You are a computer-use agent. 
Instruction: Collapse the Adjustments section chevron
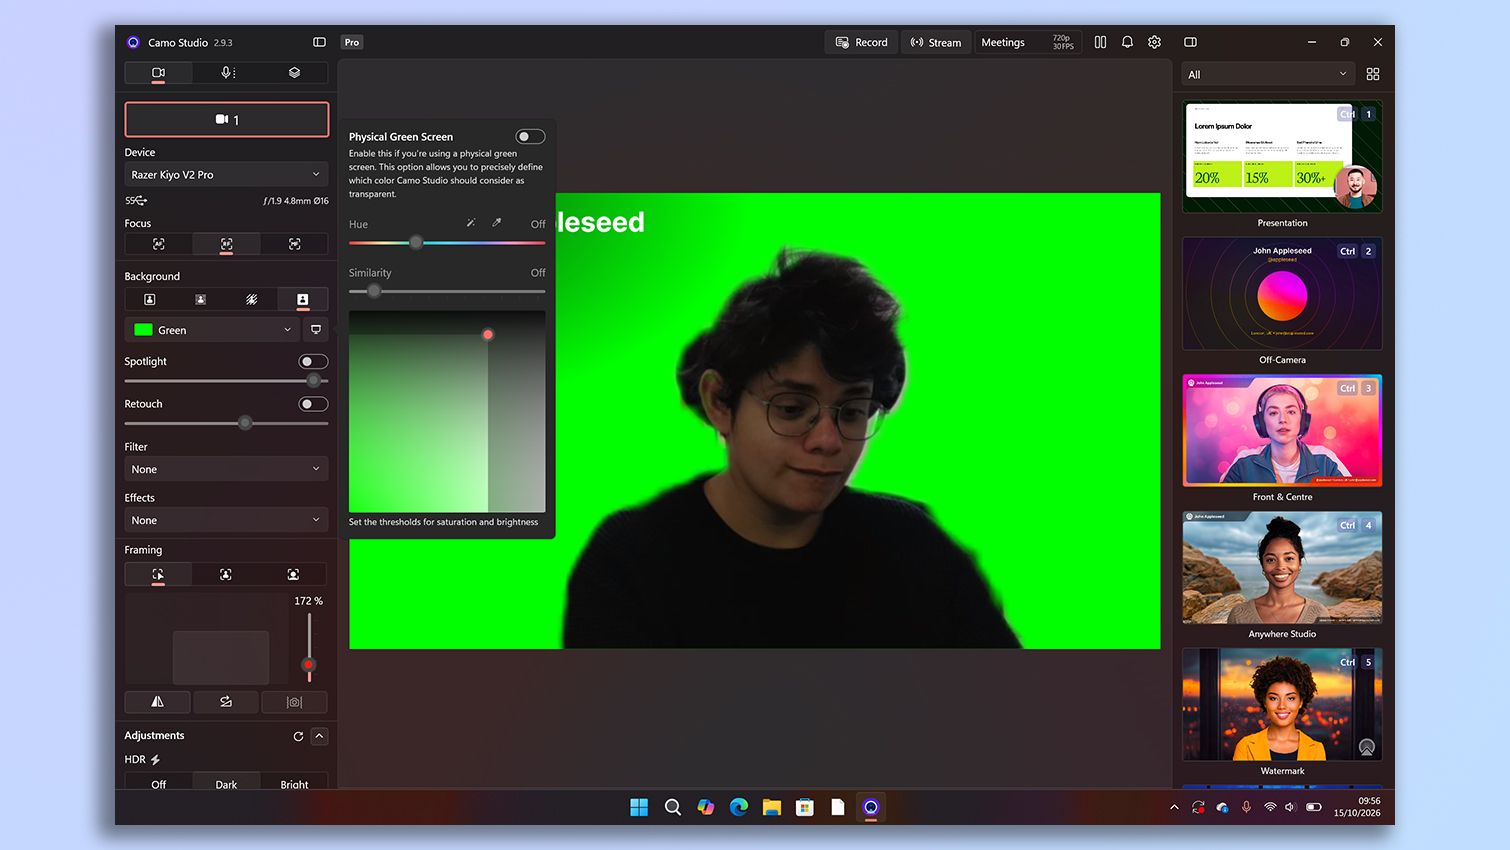319,736
